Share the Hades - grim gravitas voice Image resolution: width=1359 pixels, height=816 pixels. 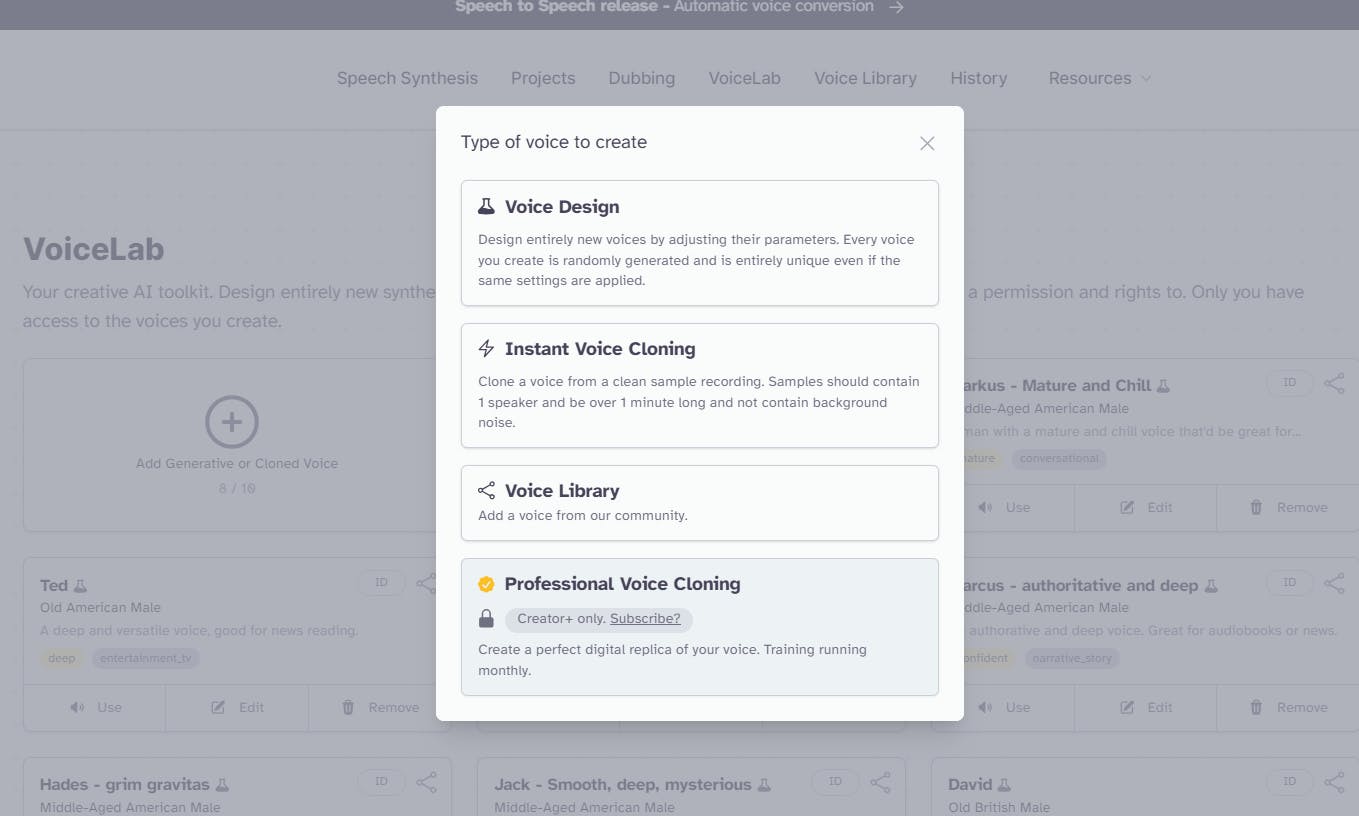(427, 782)
